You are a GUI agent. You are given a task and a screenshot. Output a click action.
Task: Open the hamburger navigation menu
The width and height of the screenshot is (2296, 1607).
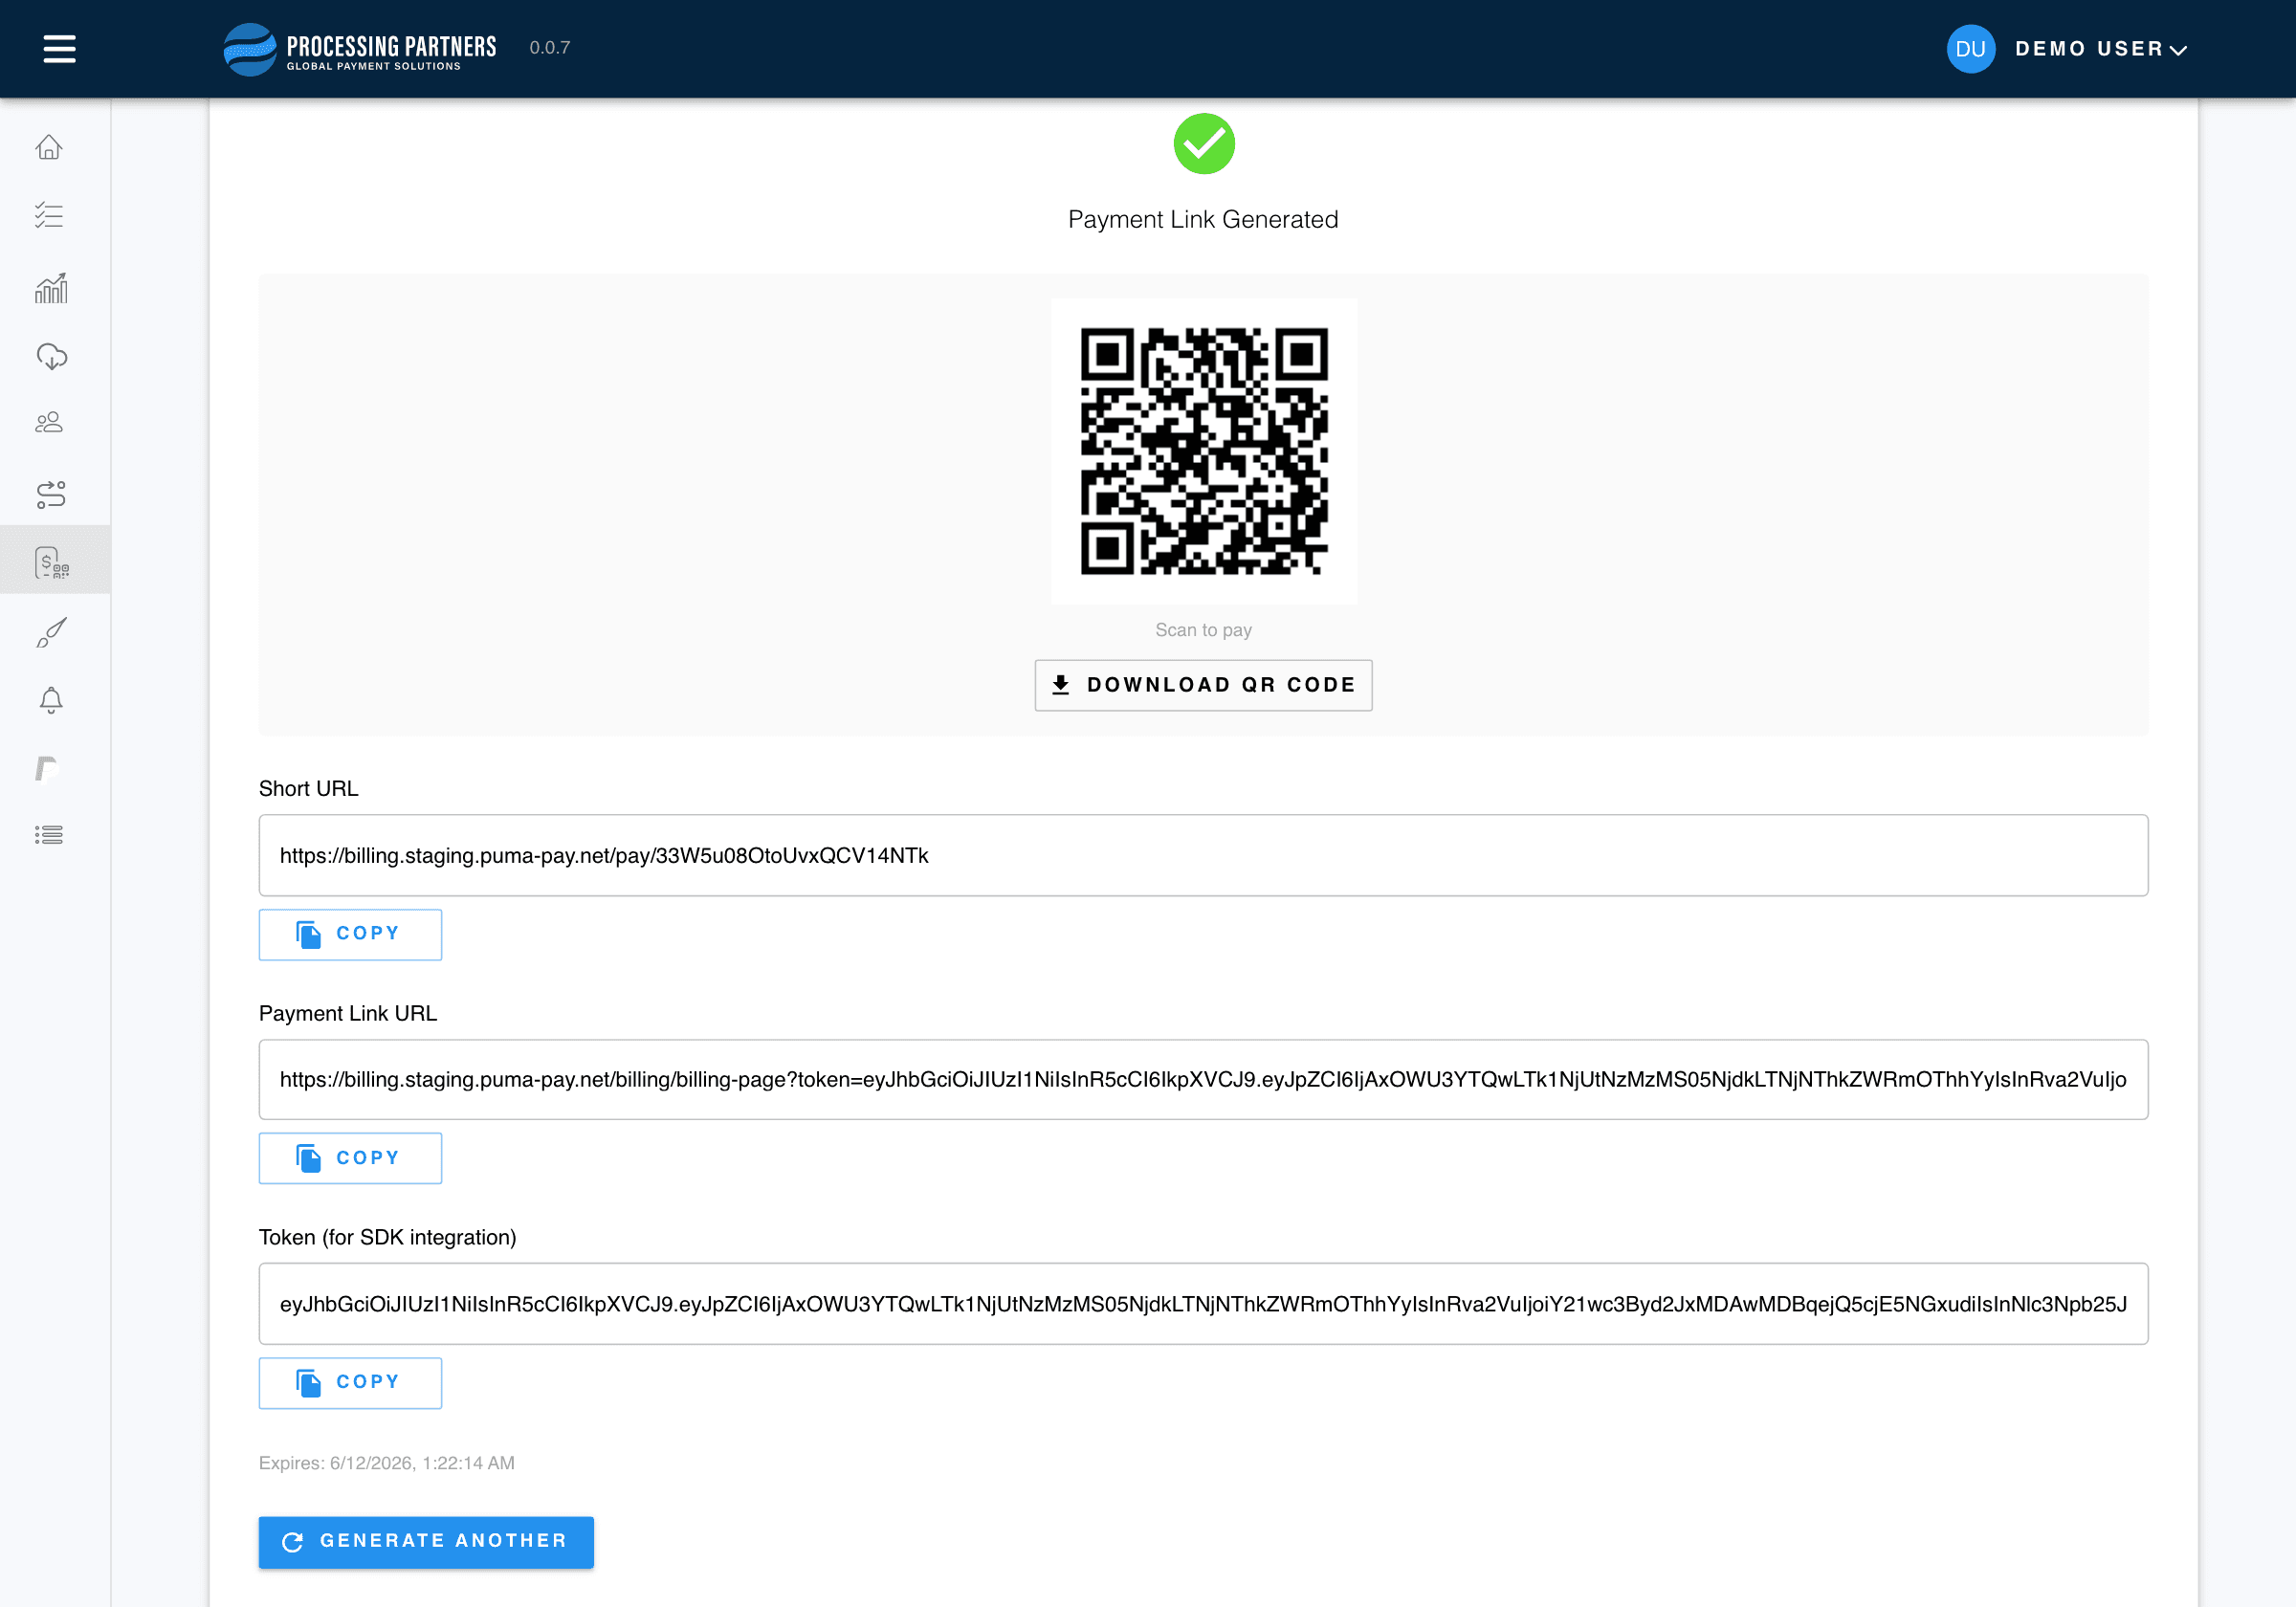coord(60,48)
